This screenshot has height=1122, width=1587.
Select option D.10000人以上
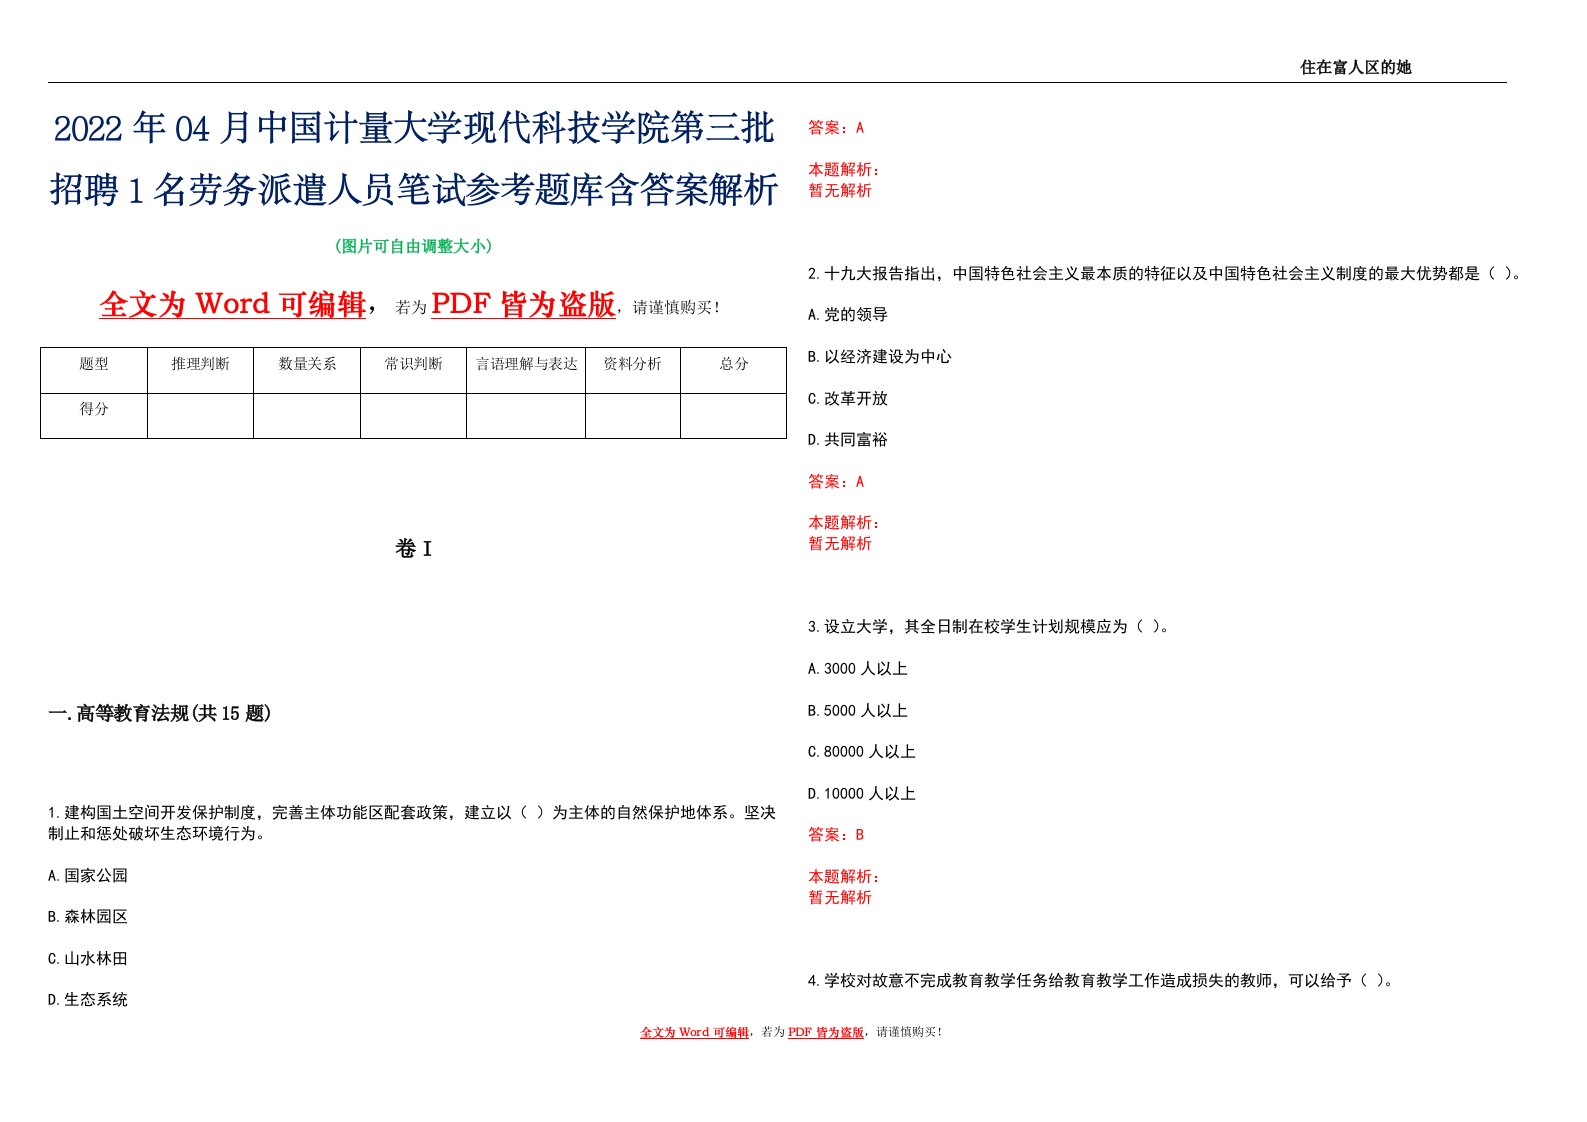tap(862, 793)
